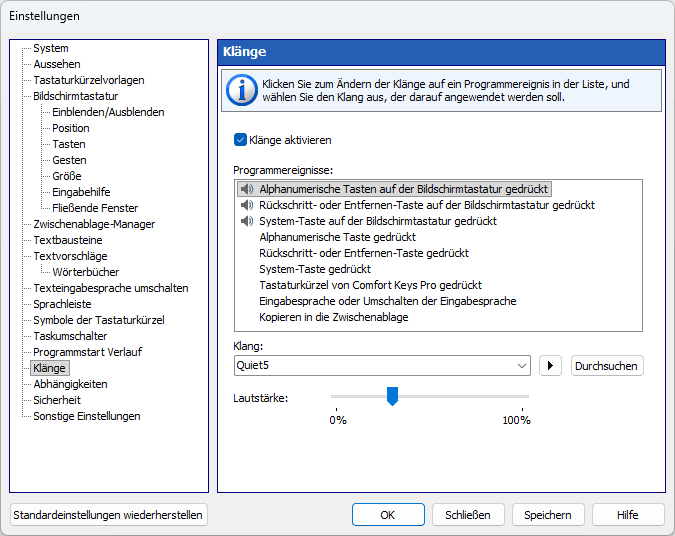
Task: Select Symbole der Tastaturkürzel
Action: point(99,320)
